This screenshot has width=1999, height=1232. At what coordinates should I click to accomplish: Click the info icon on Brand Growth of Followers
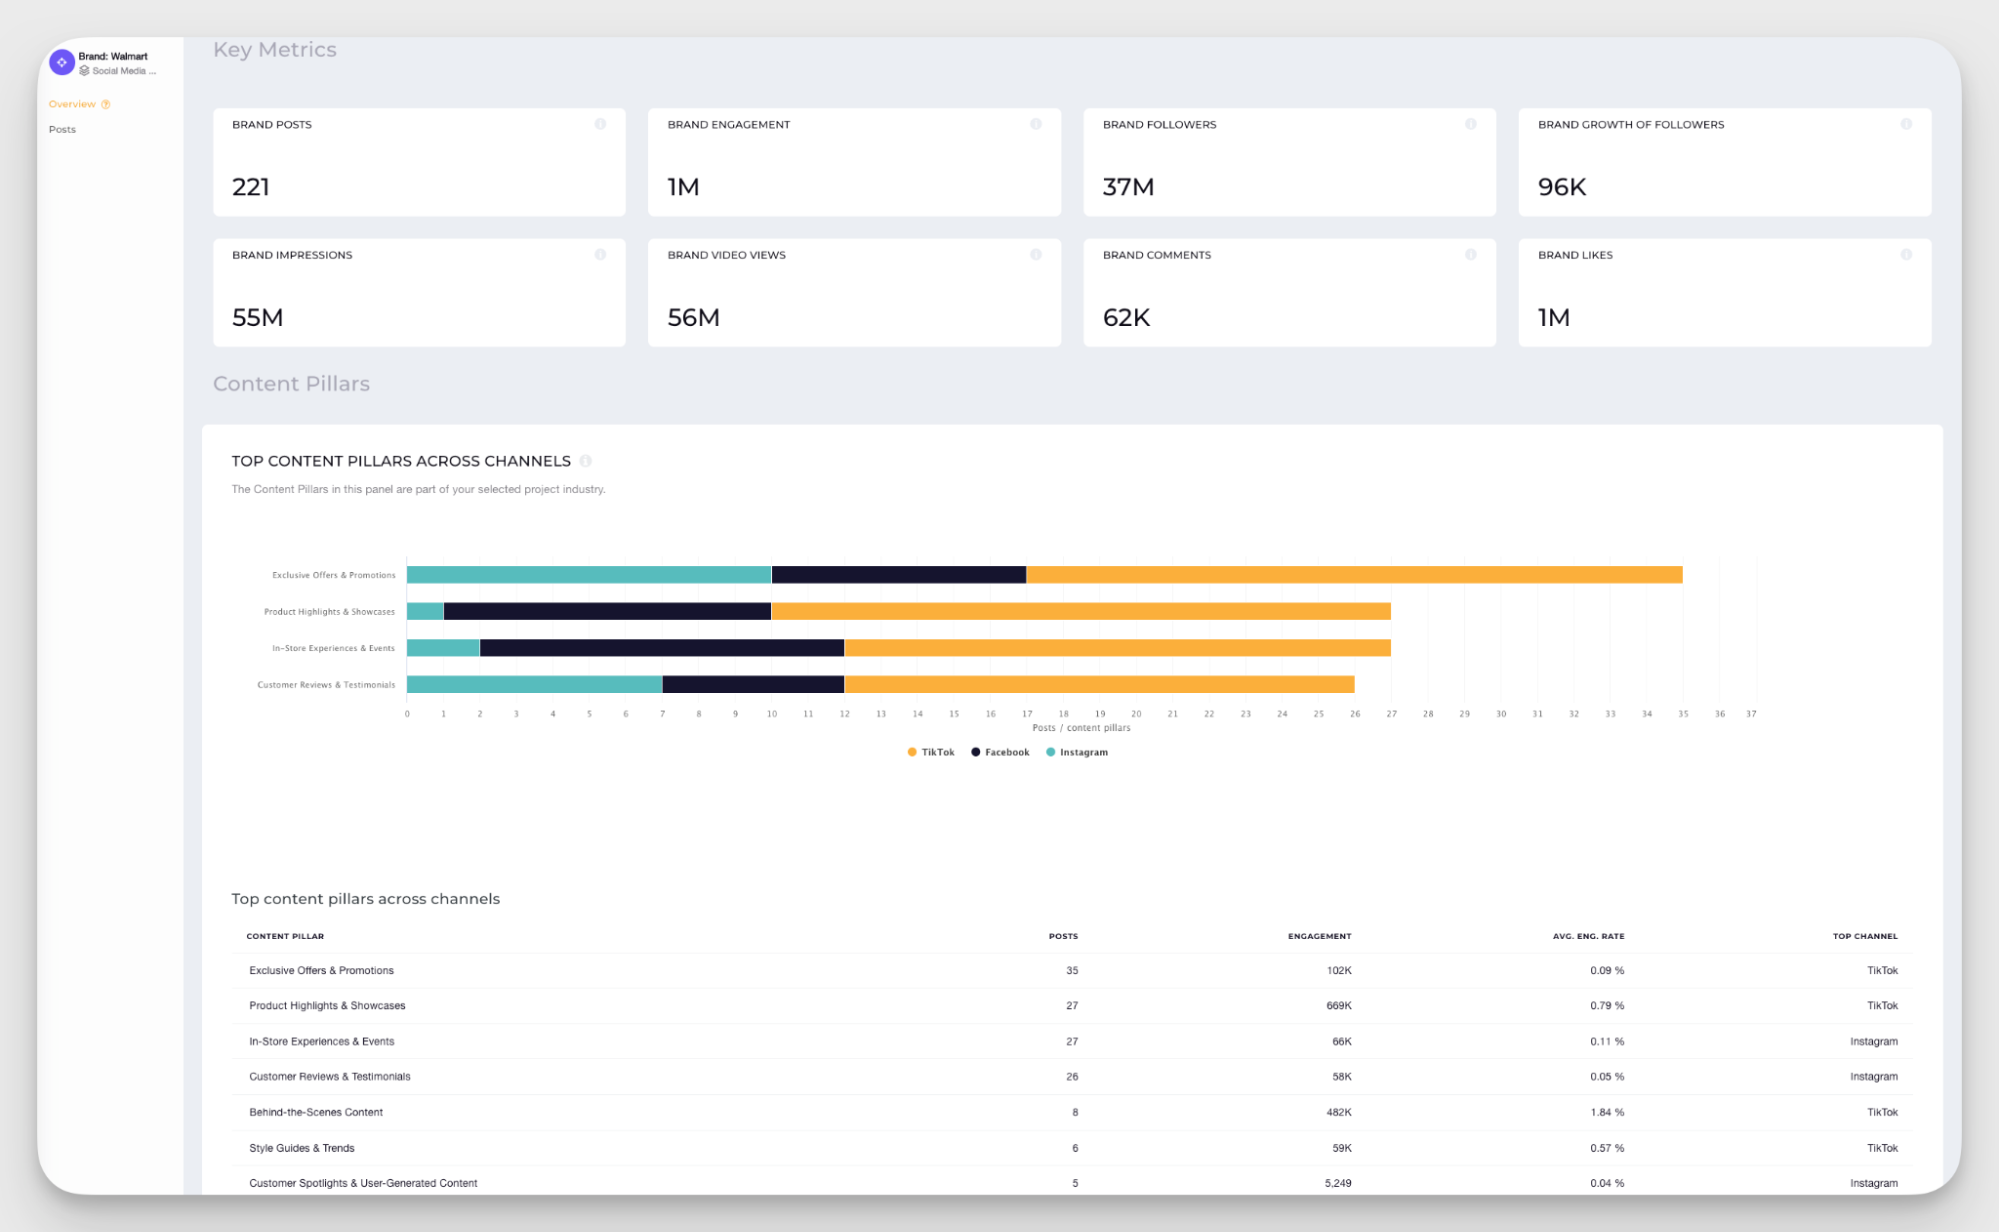pos(1906,124)
